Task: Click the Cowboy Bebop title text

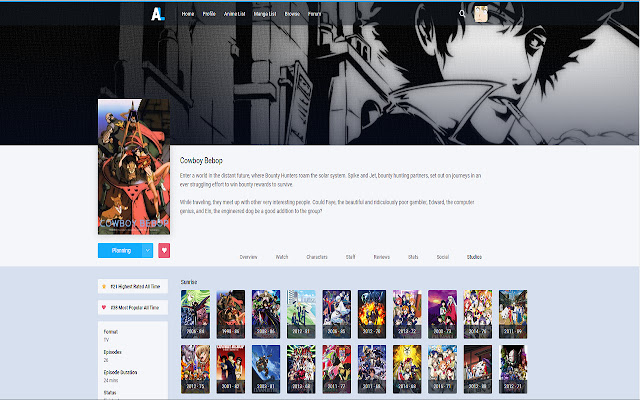Action: 201,160
